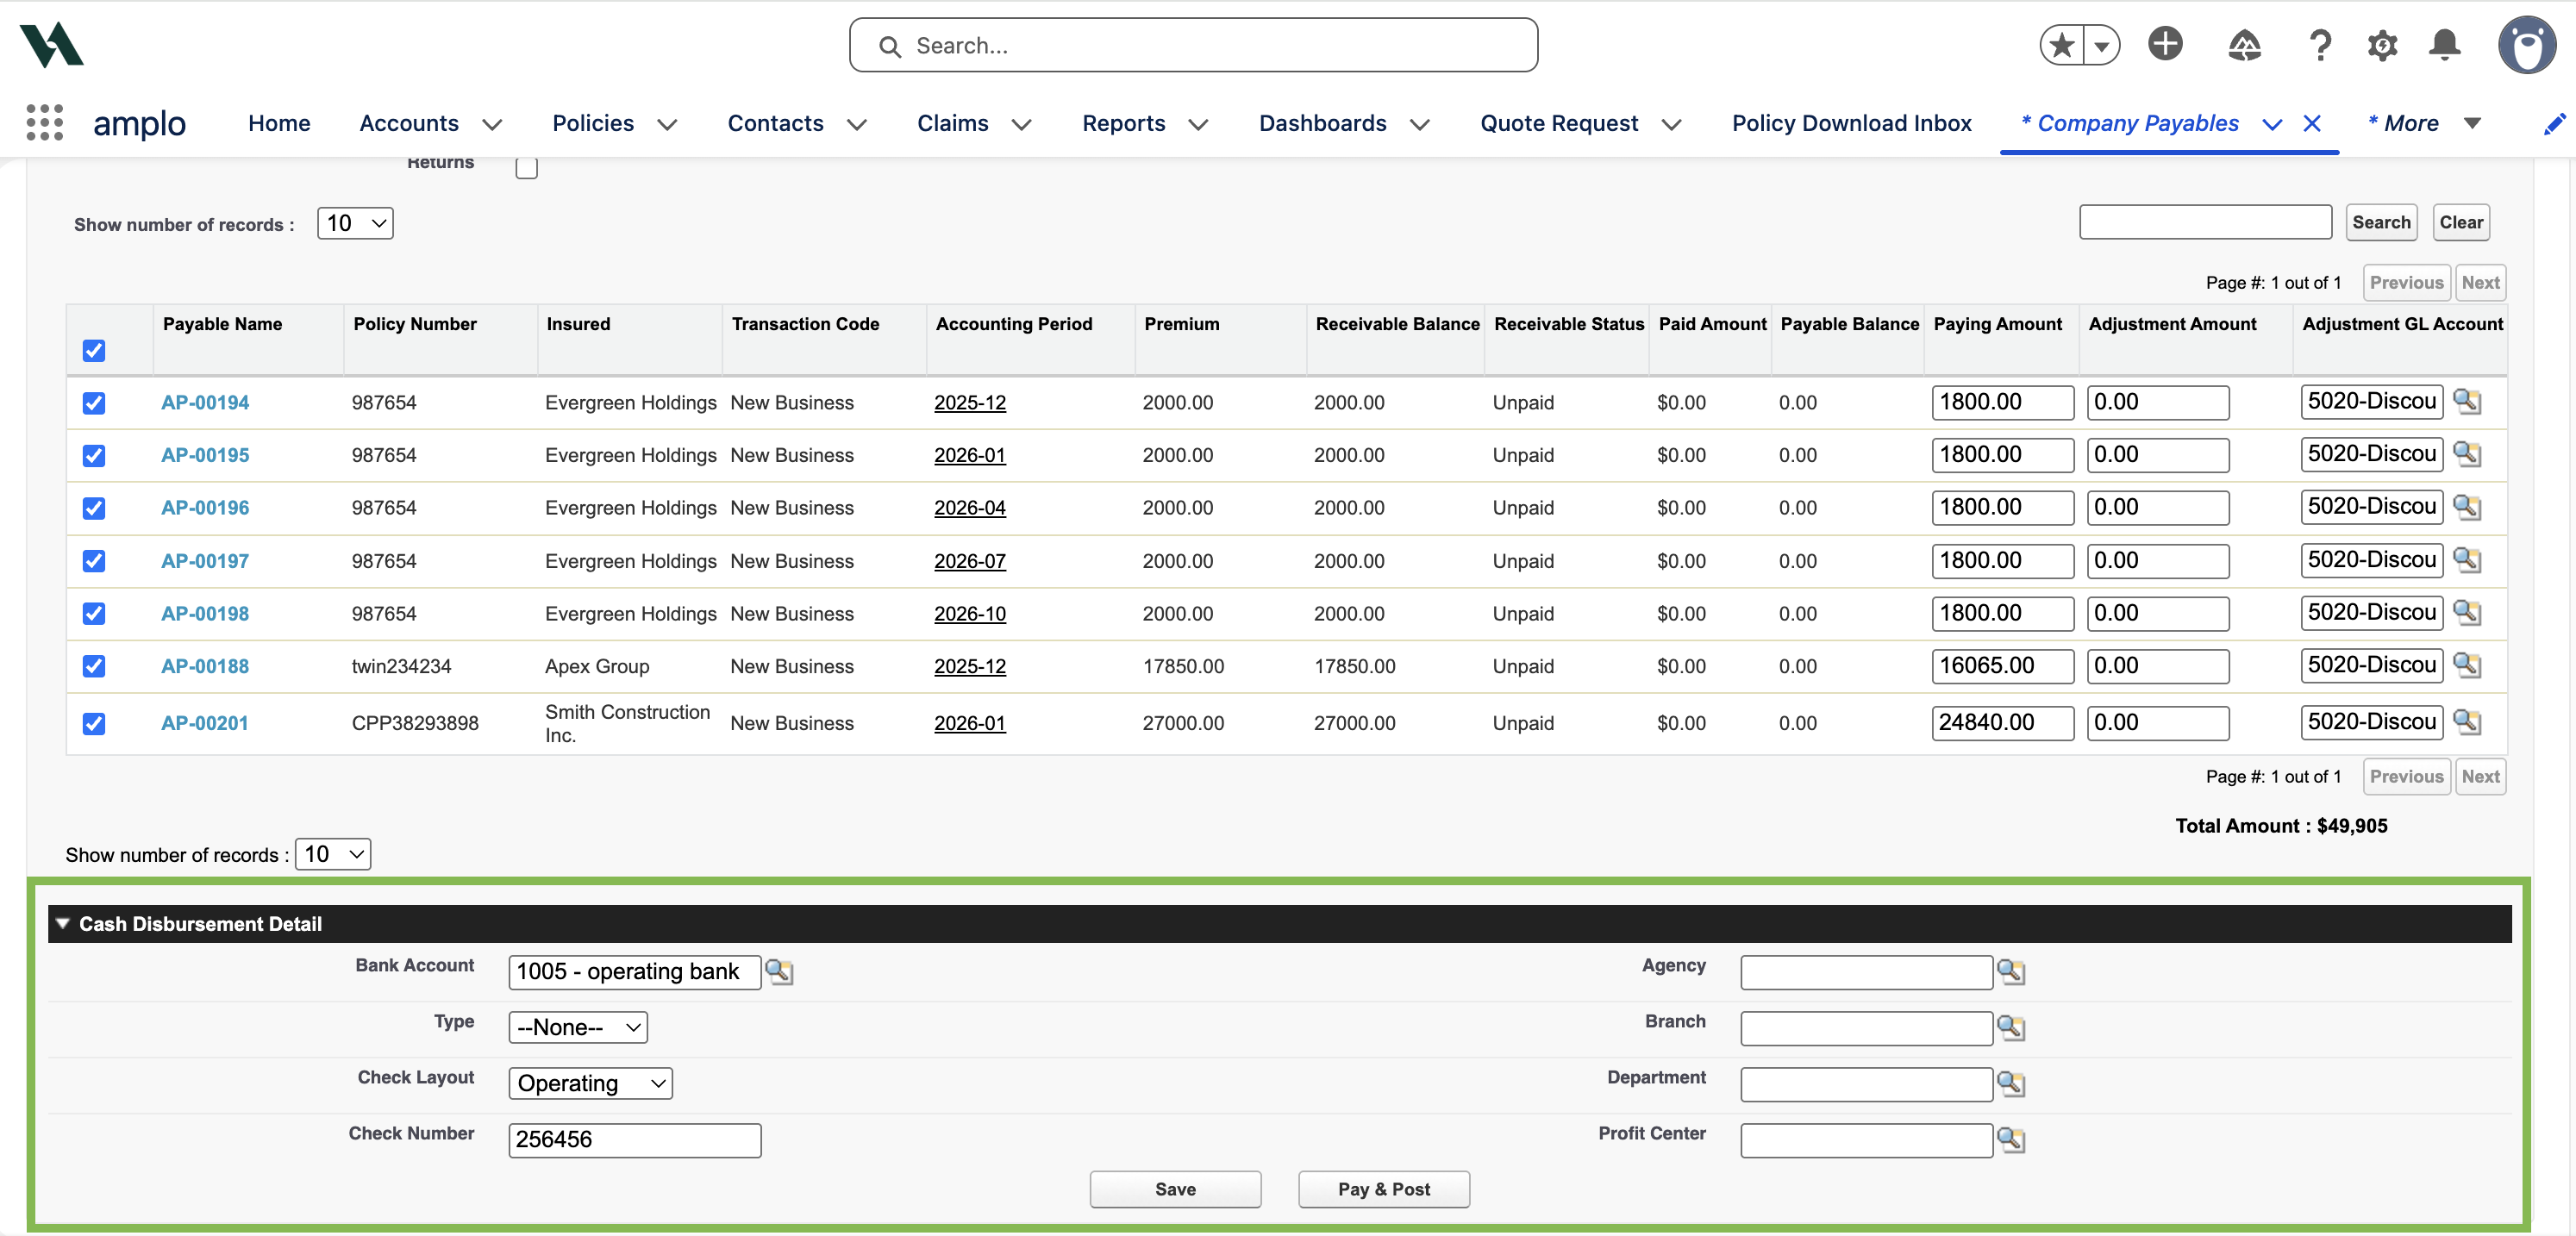This screenshot has width=2576, height=1236.
Task: Click the amplo logo at top left
Action: [51, 44]
